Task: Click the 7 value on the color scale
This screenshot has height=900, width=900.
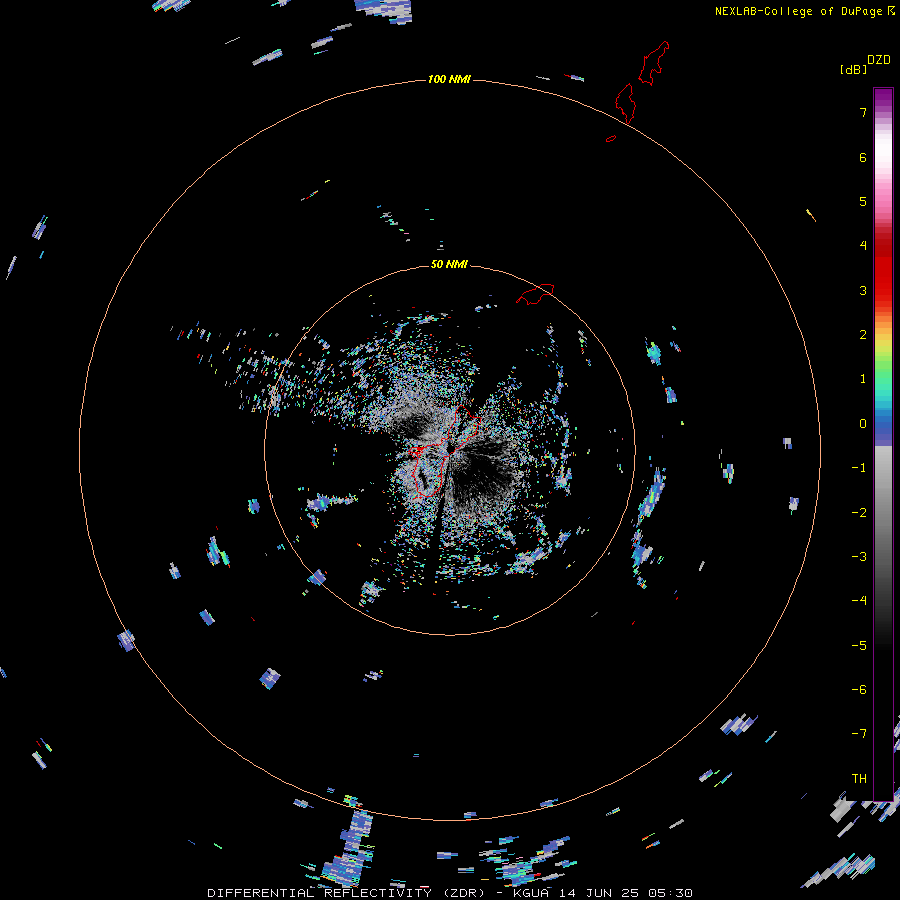Action: coord(863,112)
